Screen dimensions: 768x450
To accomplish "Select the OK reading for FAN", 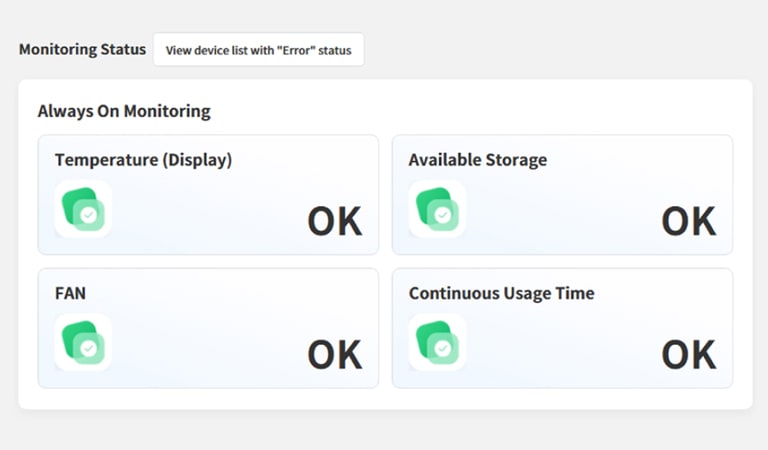I will point(334,355).
